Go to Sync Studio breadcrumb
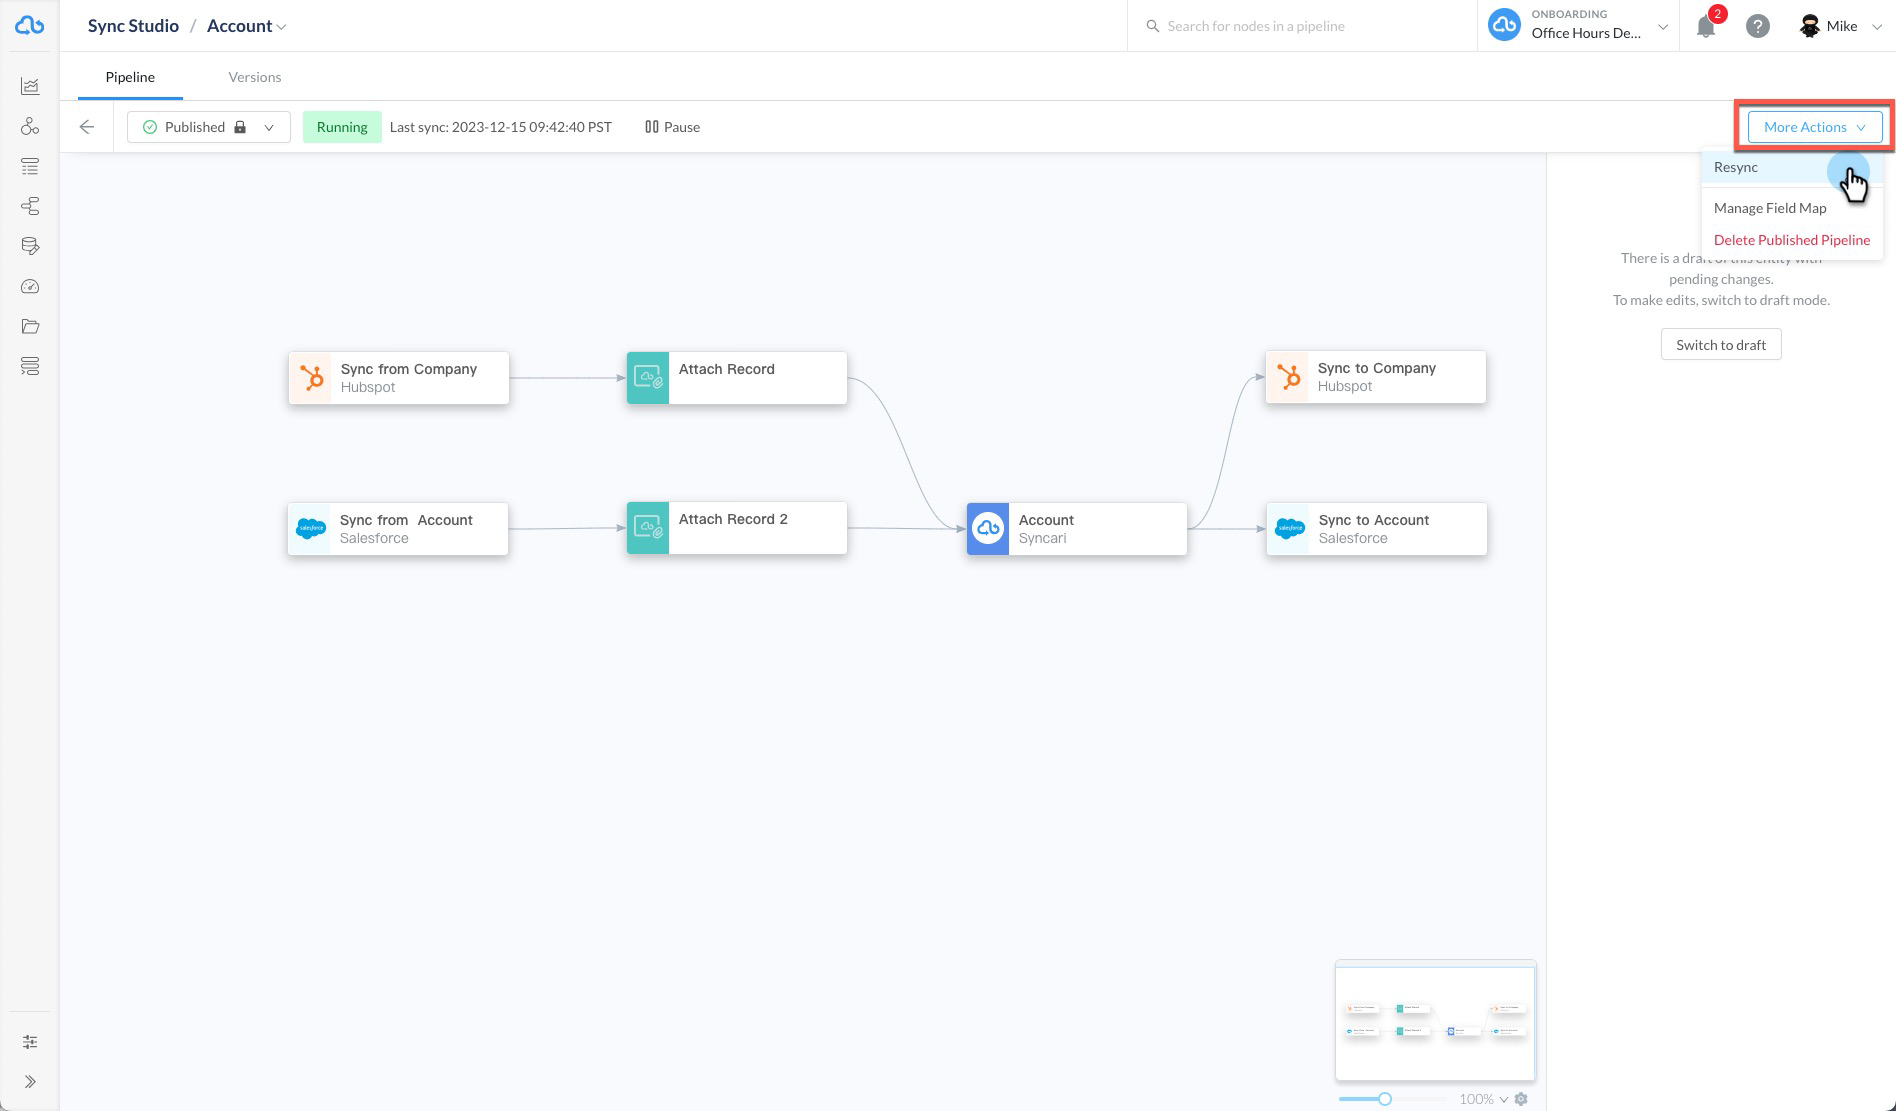The height and width of the screenshot is (1111, 1896). [133, 26]
